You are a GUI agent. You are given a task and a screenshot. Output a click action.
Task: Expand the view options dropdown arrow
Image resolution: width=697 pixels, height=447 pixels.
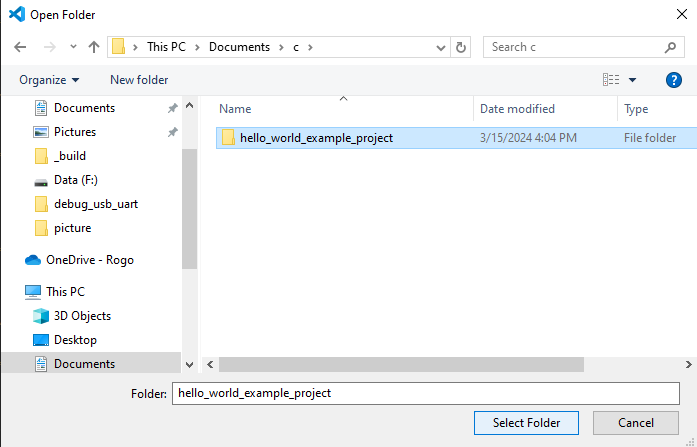tap(632, 80)
